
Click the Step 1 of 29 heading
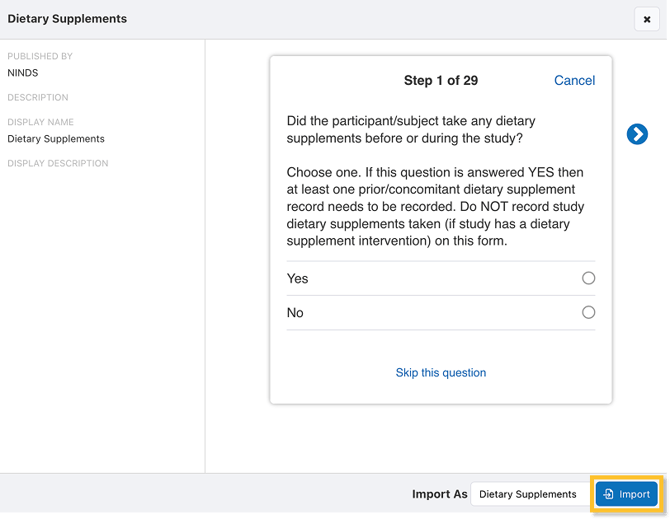(x=440, y=80)
